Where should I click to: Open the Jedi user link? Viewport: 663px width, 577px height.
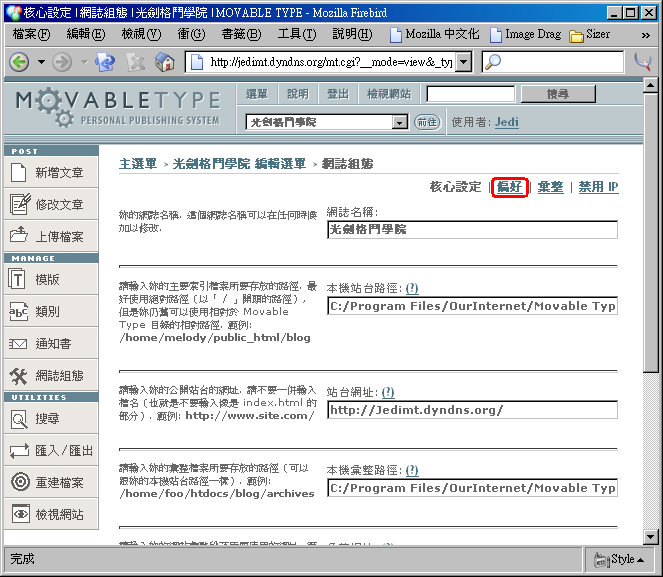pos(507,122)
